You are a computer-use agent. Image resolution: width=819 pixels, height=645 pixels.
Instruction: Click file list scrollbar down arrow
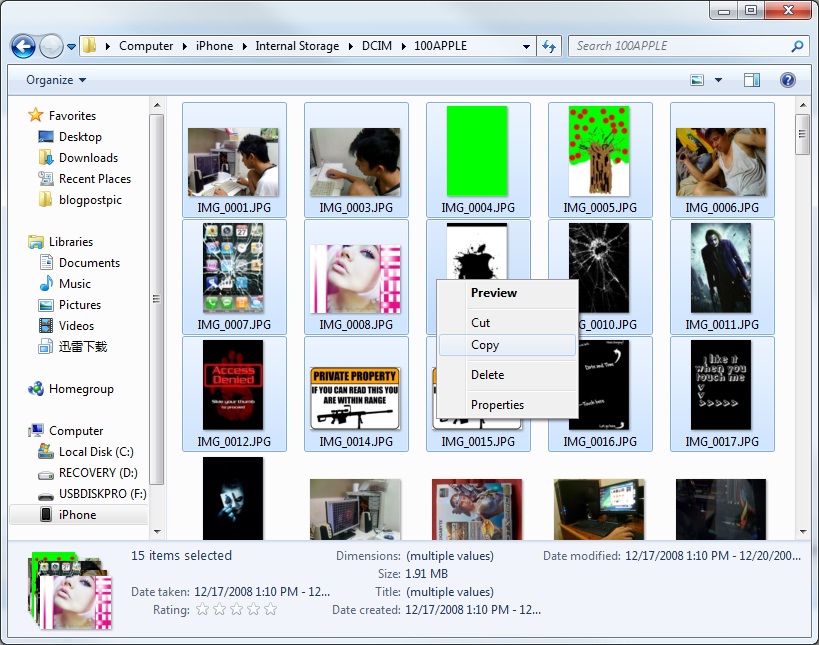point(803,532)
